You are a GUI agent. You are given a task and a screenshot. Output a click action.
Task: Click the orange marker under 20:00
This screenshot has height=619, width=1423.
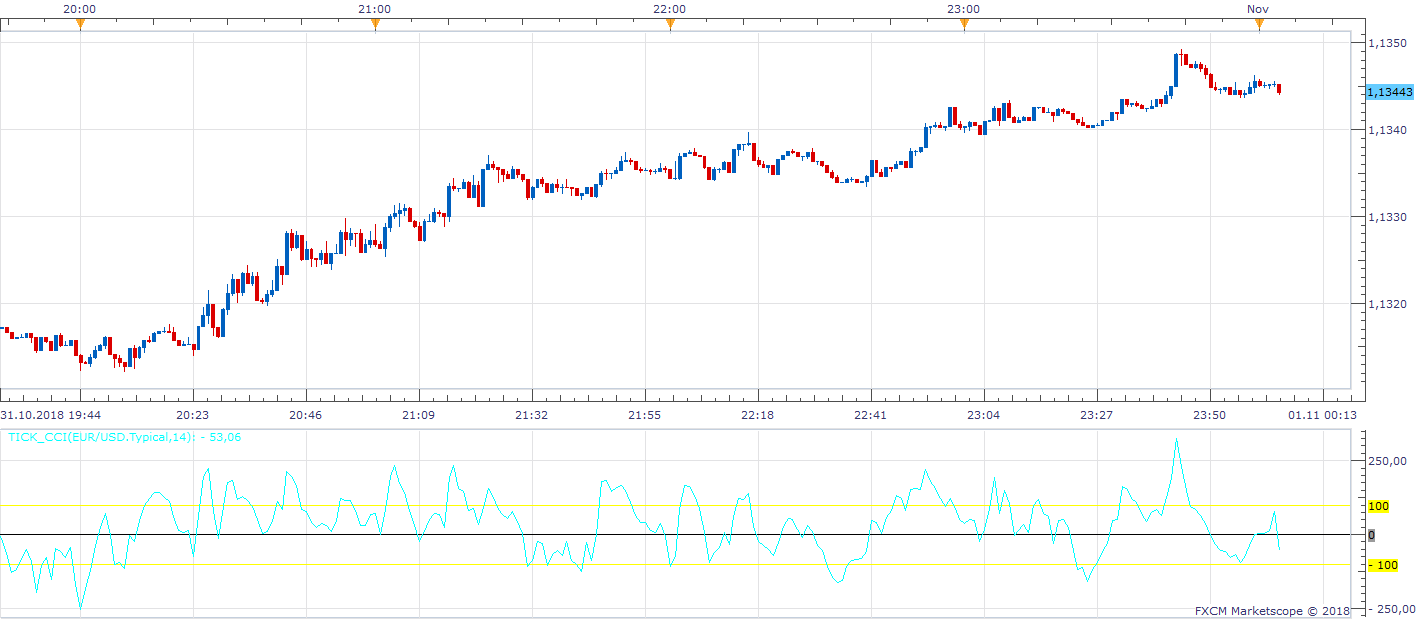coord(80,25)
